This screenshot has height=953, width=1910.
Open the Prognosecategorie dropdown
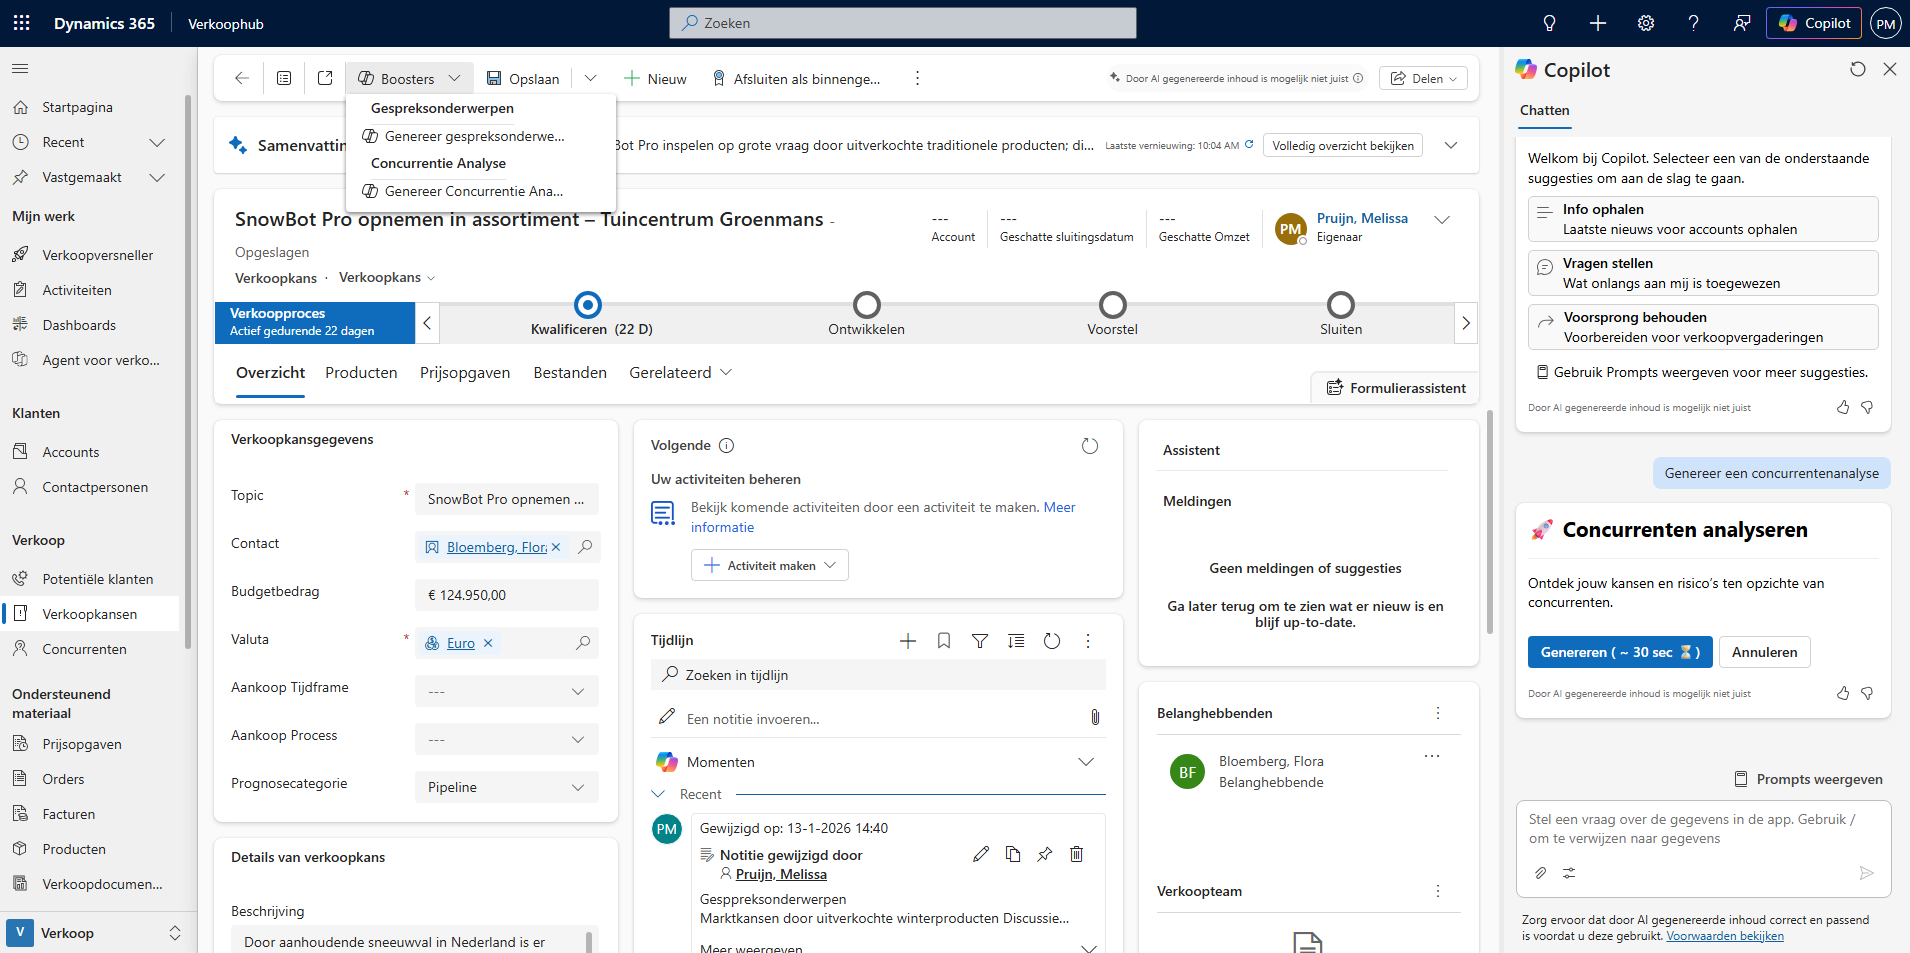click(x=506, y=787)
